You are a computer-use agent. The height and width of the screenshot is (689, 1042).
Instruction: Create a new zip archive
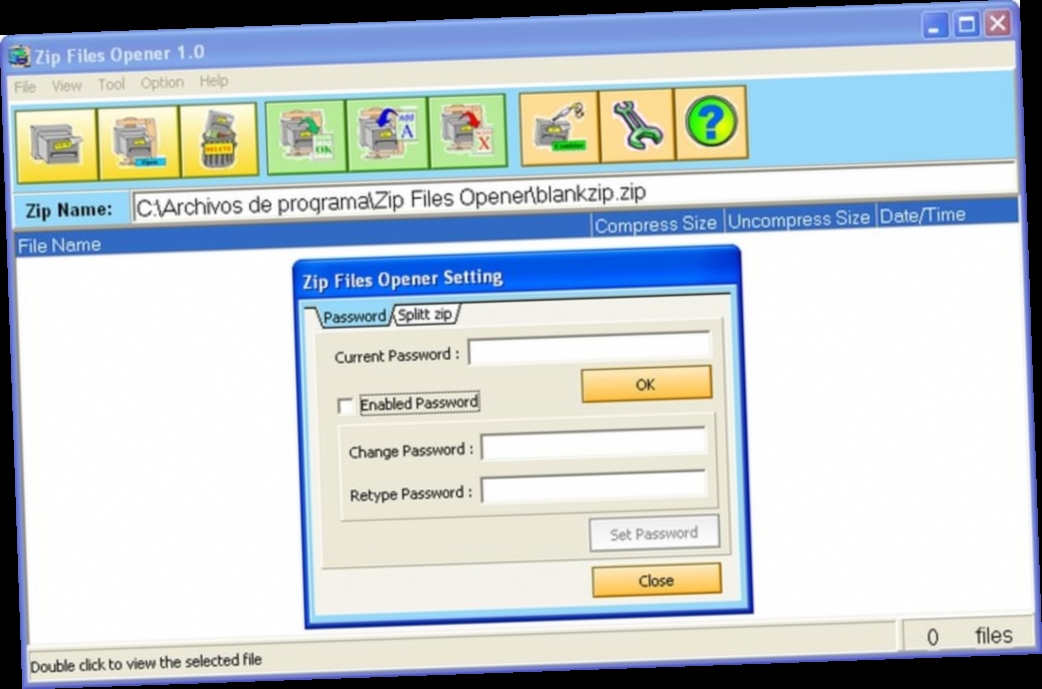click(57, 140)
